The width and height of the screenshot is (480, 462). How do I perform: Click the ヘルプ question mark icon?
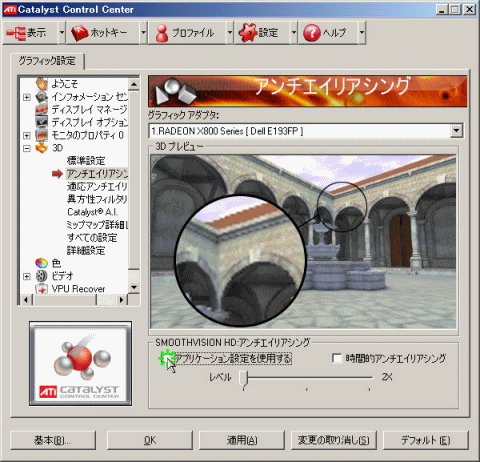tap(312, 33)
